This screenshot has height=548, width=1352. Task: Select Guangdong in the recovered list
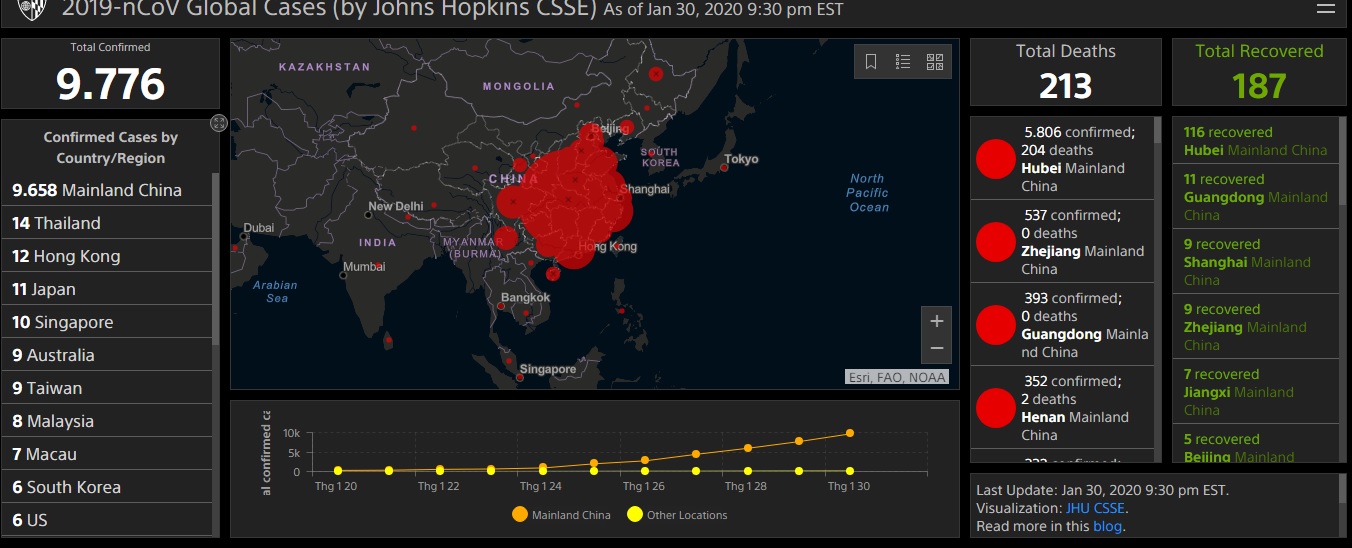tap(1255, 197)
